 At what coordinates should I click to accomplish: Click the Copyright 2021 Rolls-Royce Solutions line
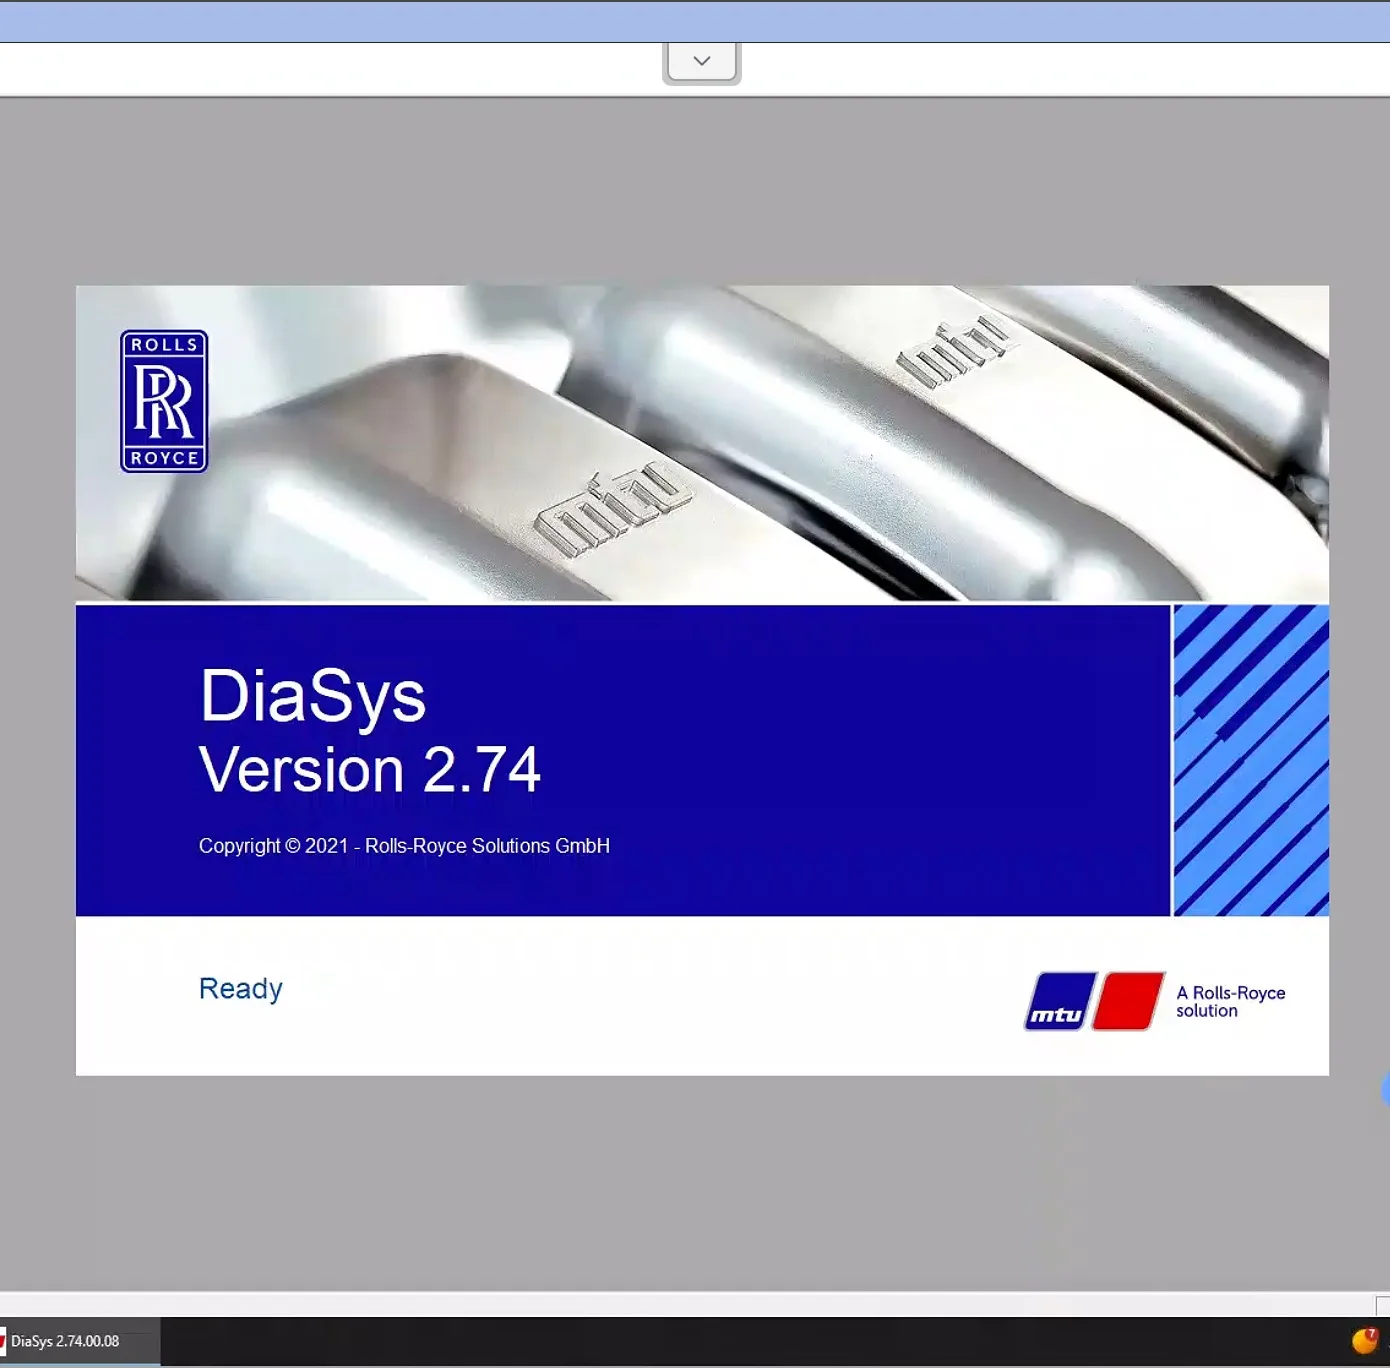[404, 846]
